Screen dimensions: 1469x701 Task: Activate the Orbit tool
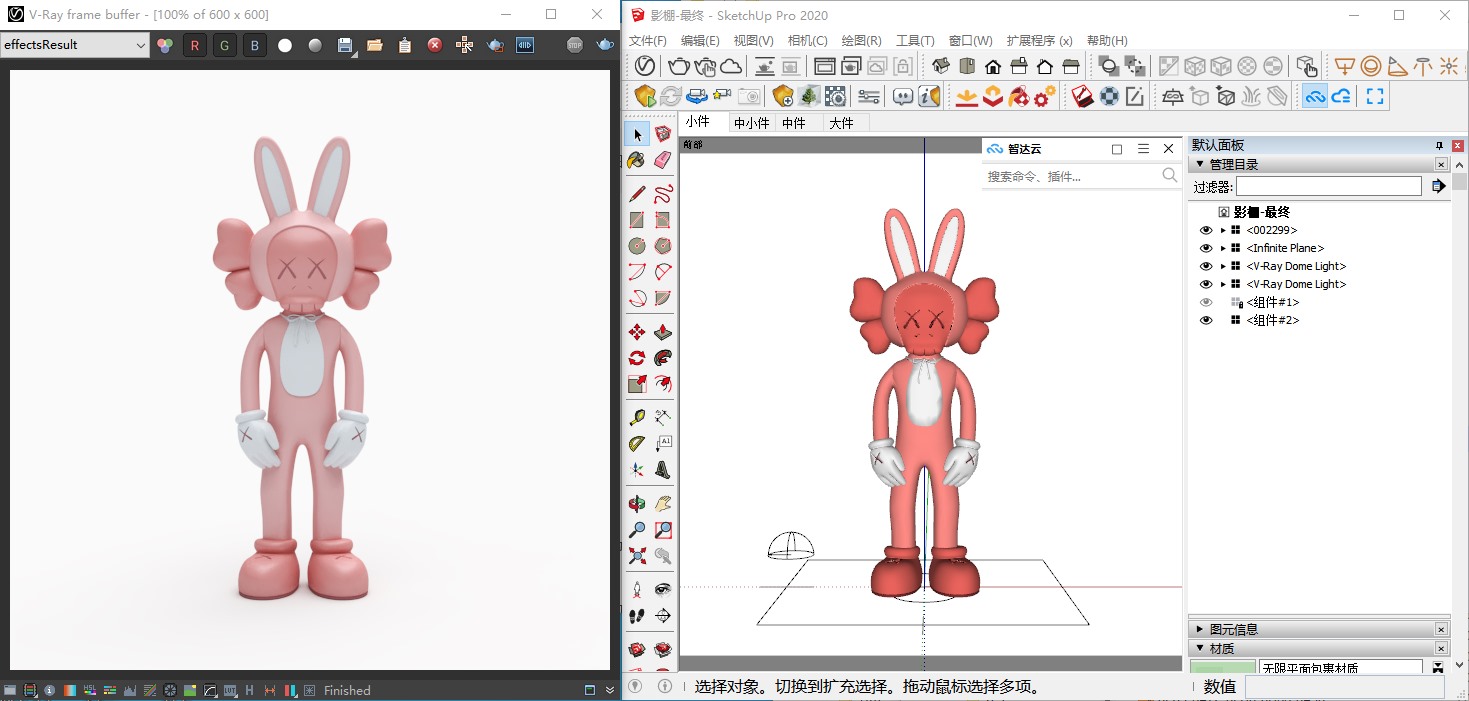(x=637, y=503)
